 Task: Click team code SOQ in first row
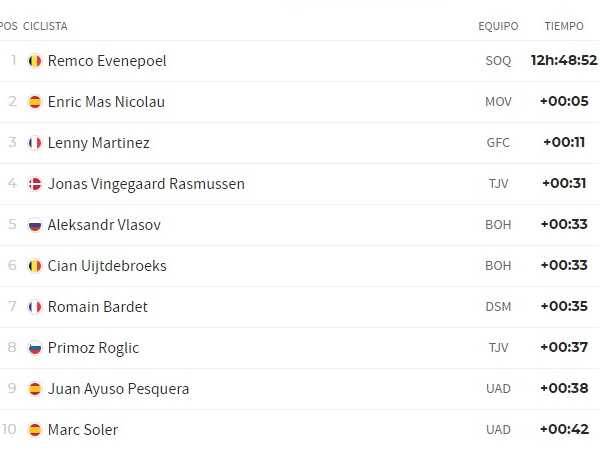coord(498,60)
